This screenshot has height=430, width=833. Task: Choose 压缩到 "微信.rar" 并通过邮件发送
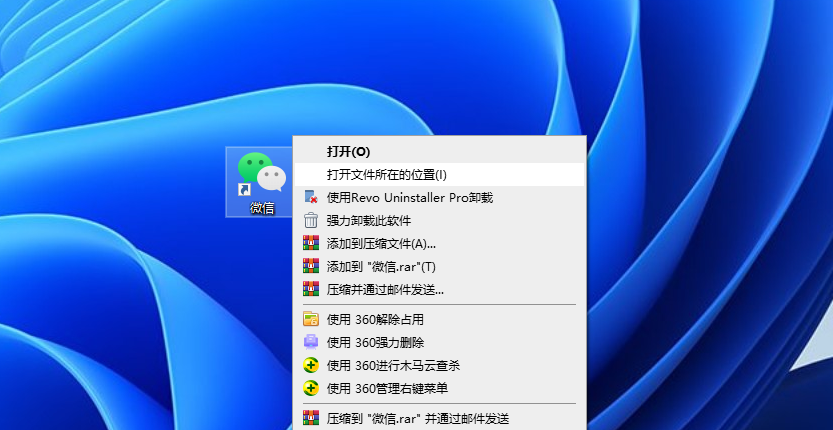tap(439, 418)
